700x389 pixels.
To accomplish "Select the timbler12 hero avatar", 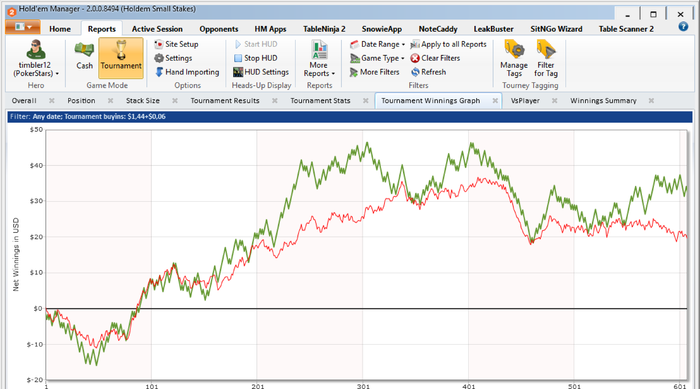I will 35,50.
